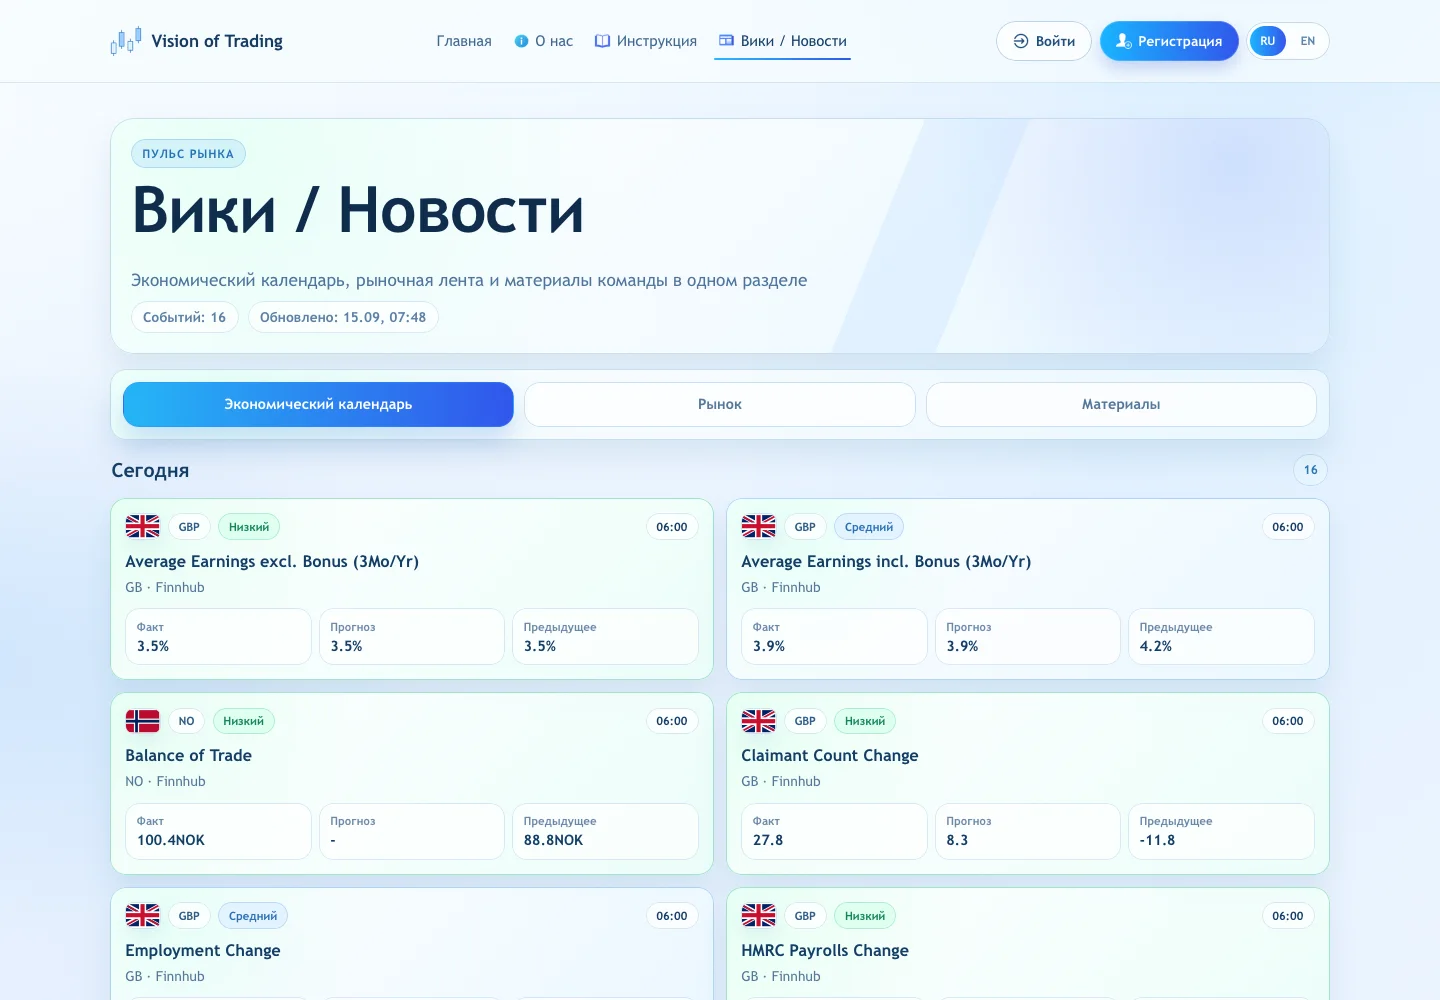Click UK flag on Average Earnings incl. Bonus
The width and height of the screenshot is (1440, 1000).
click(x=759, y=526)
